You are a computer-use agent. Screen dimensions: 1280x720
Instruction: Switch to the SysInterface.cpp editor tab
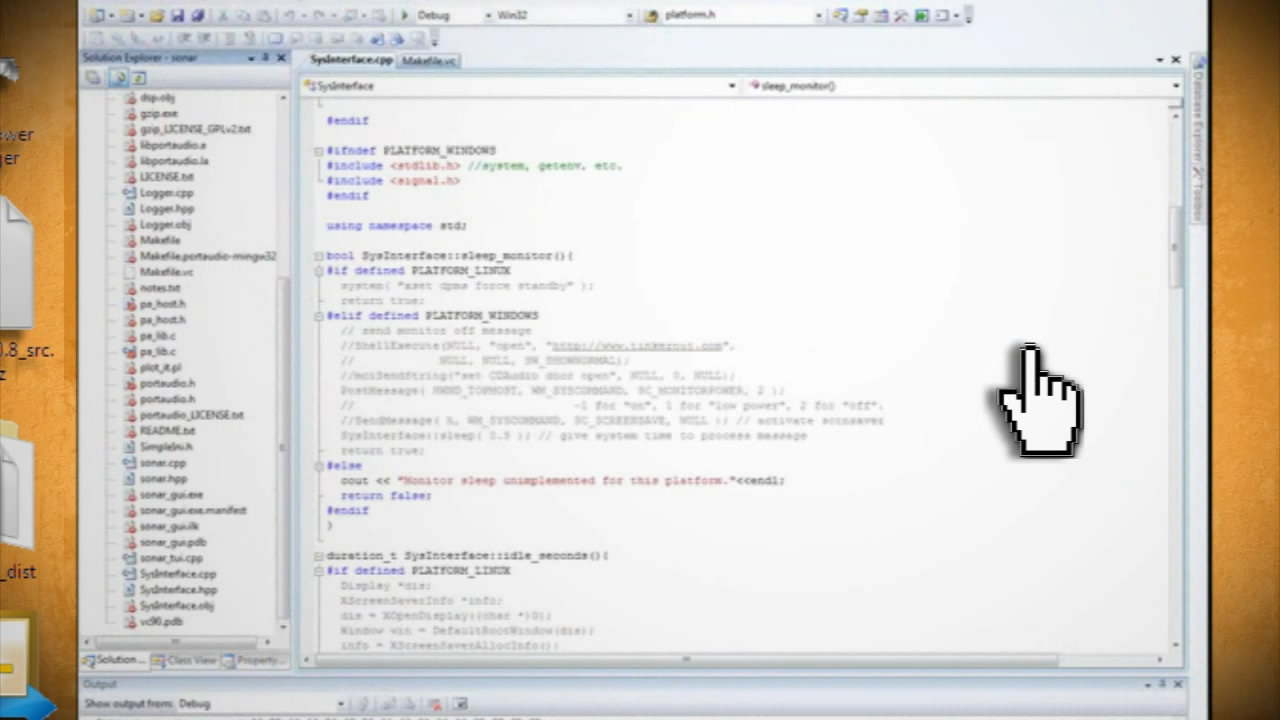(x=351, y=60)
